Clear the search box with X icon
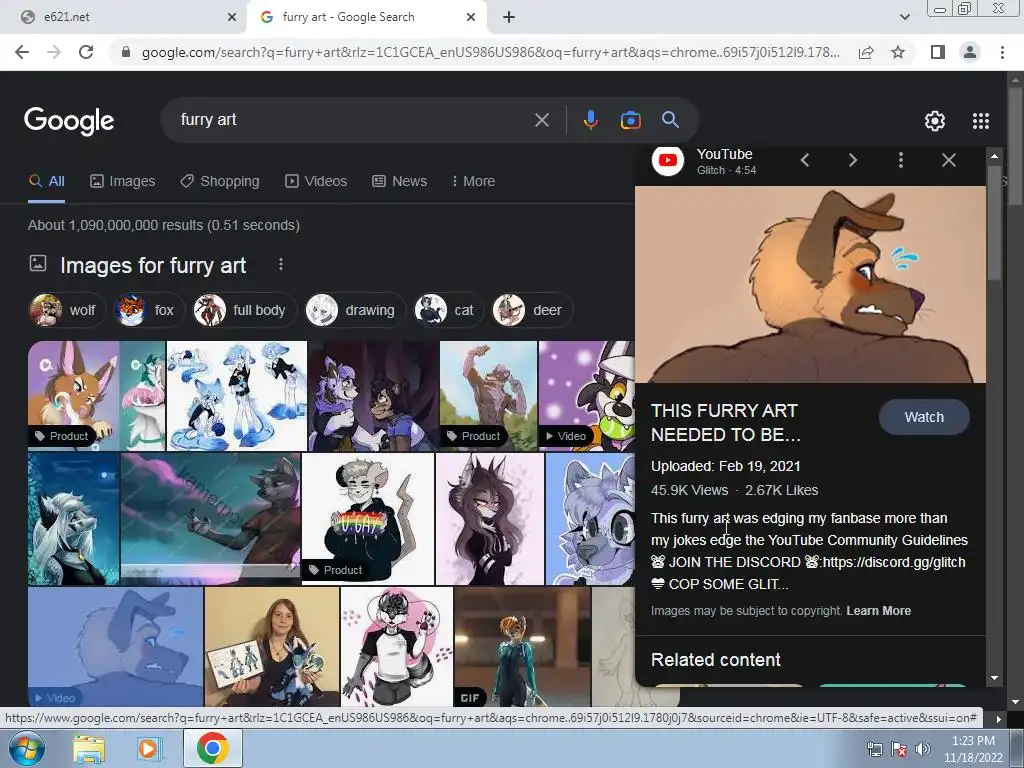Screen dimensions: 1024x768 tap(541, 120)
